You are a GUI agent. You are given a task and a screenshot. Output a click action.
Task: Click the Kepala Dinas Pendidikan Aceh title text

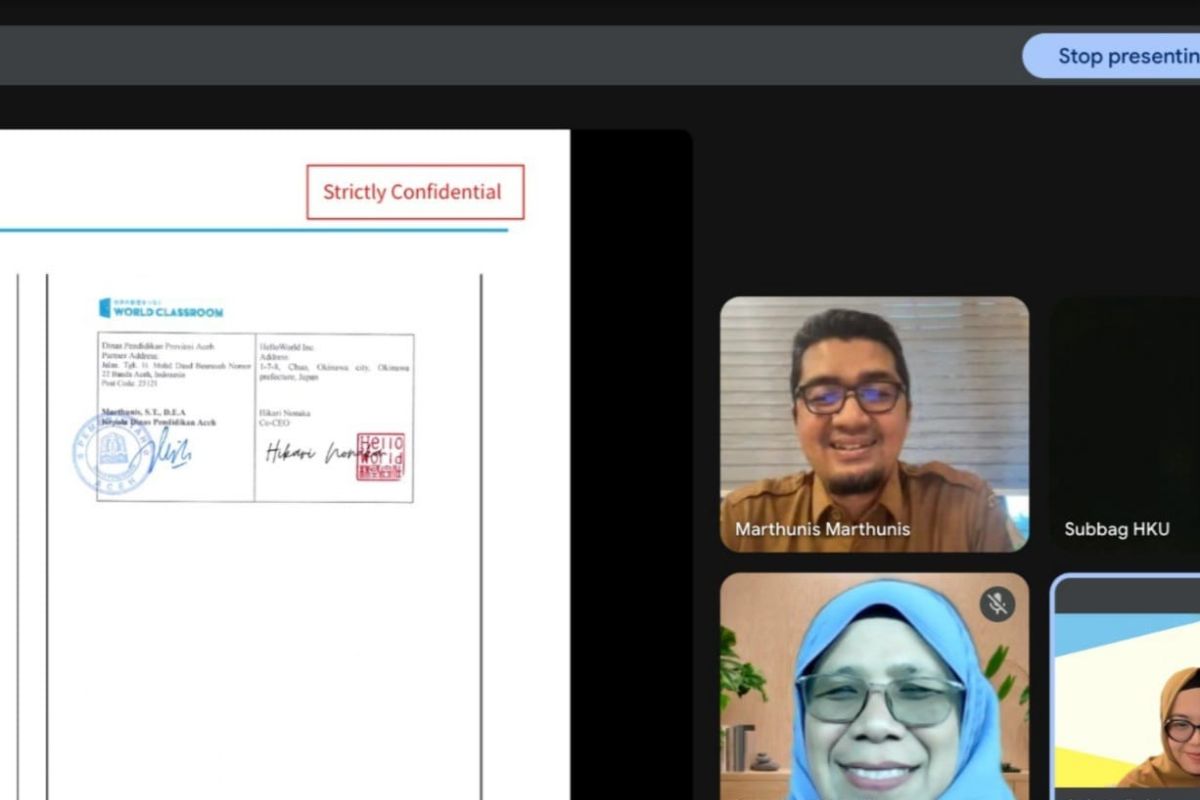[x=158, y=423]
